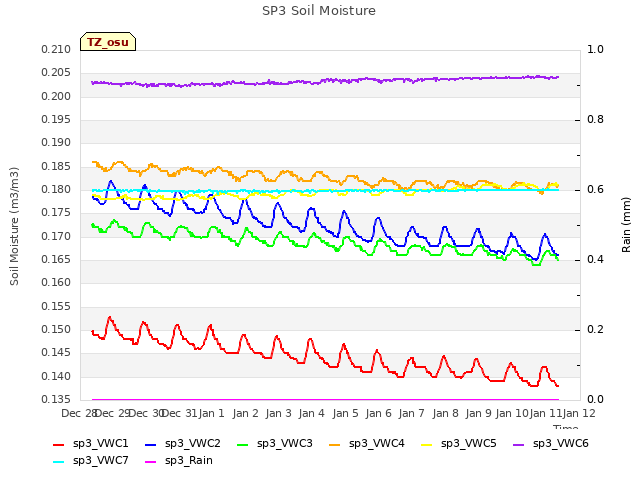This screenshot has width=640, height=480.
Task: Click the 0.6 rain axis tick label
Action: tap(595, 190)
